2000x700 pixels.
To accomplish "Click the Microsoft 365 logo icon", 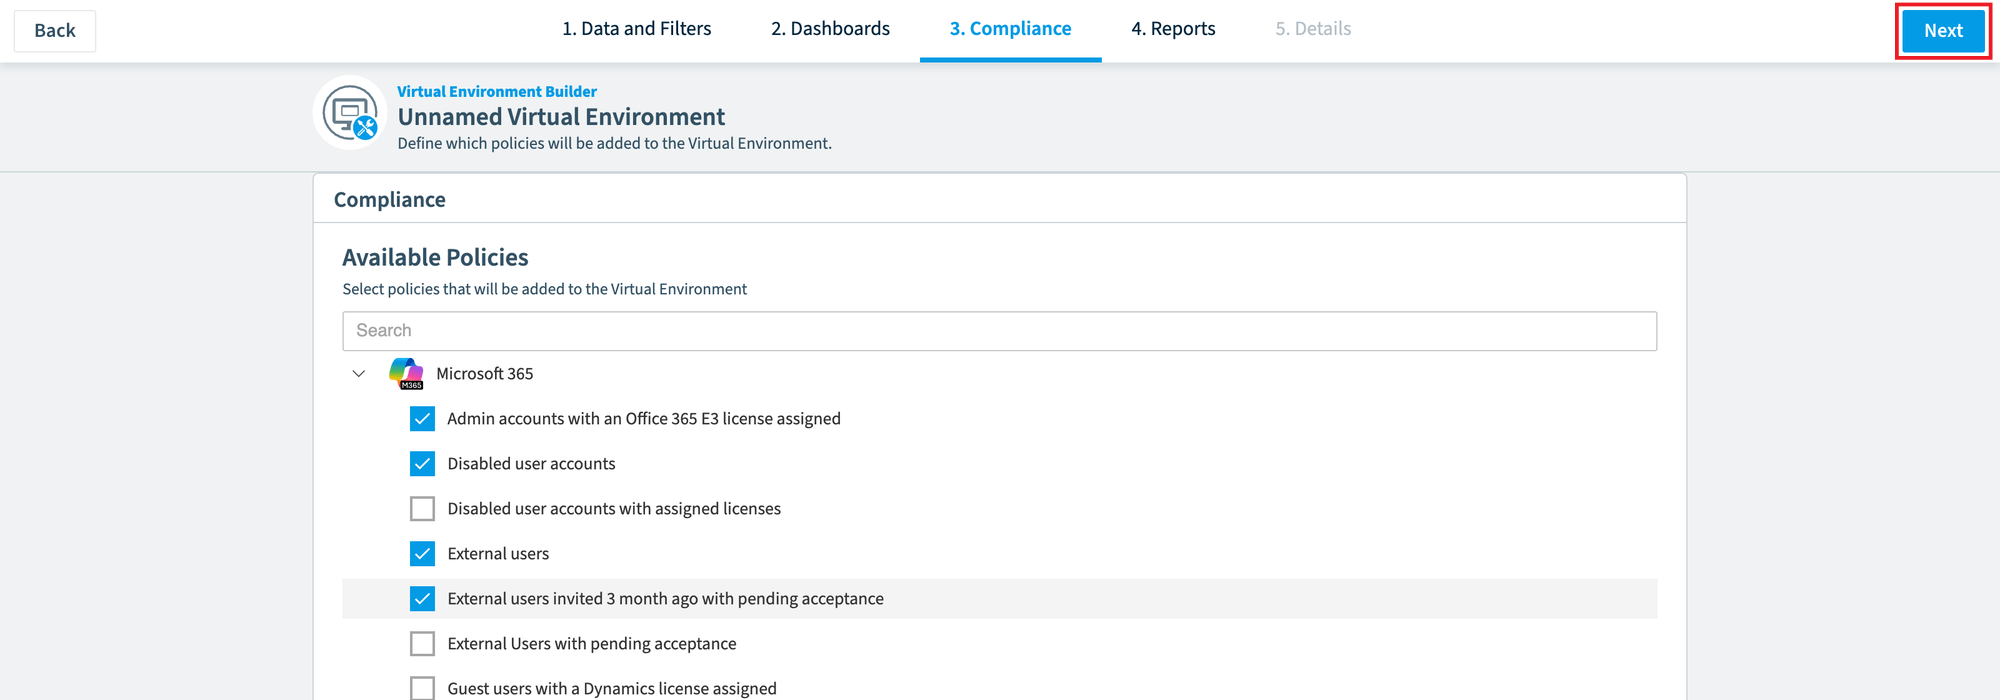I will point(406,373).
